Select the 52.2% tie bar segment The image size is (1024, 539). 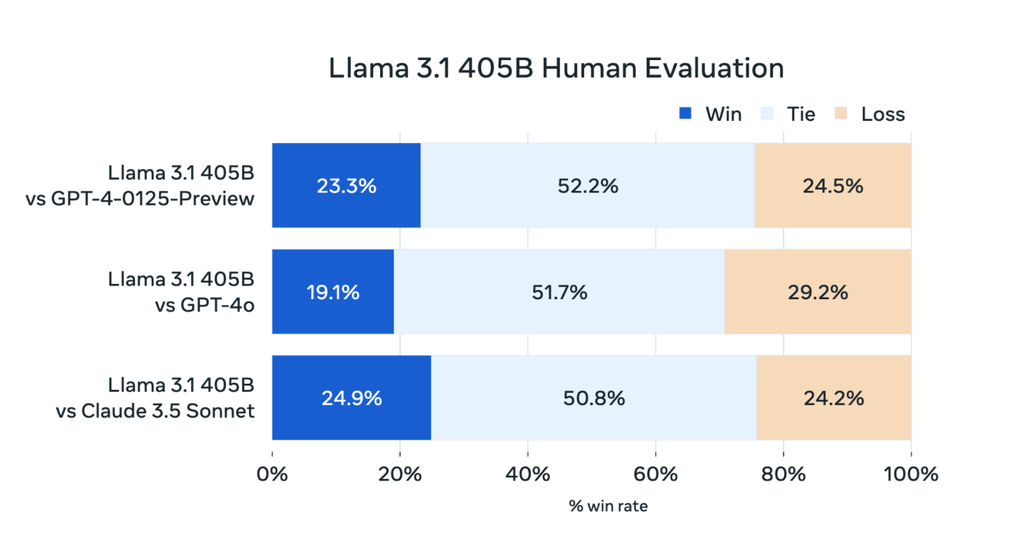point(587,185)
